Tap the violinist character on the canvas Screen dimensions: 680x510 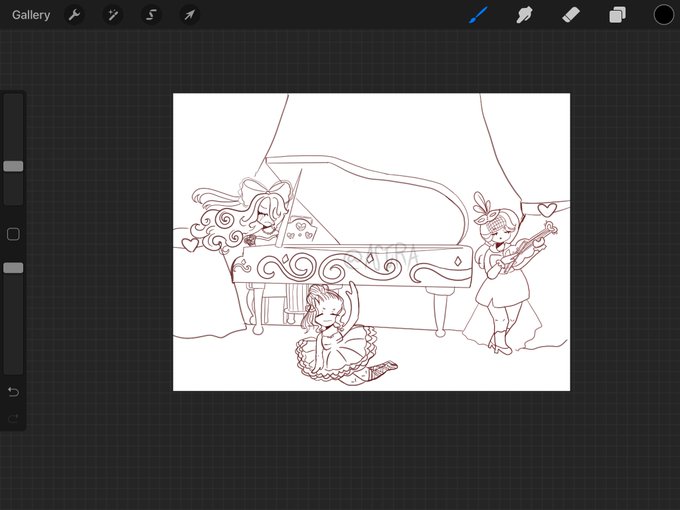[x=512, y=273]
